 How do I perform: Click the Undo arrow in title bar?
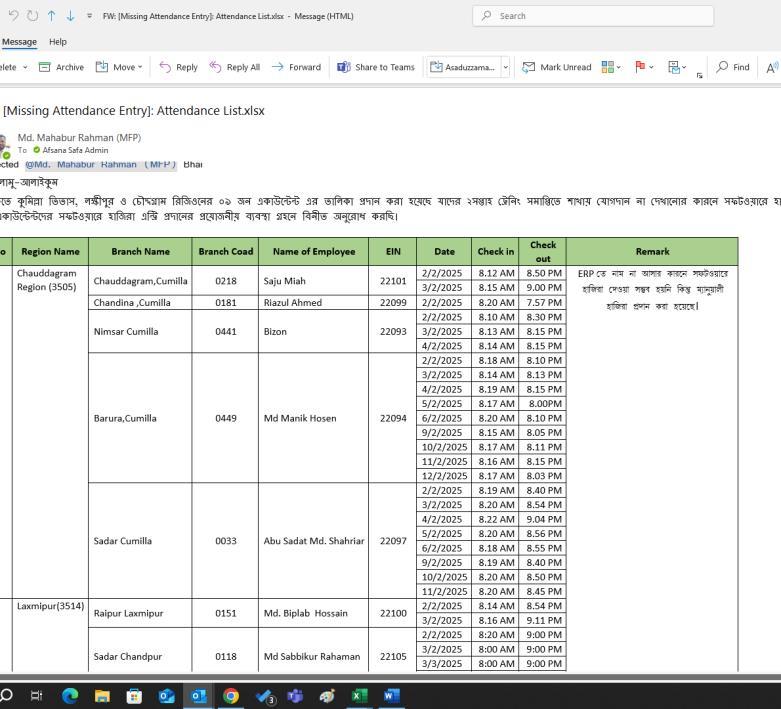(x=13, y=16)
